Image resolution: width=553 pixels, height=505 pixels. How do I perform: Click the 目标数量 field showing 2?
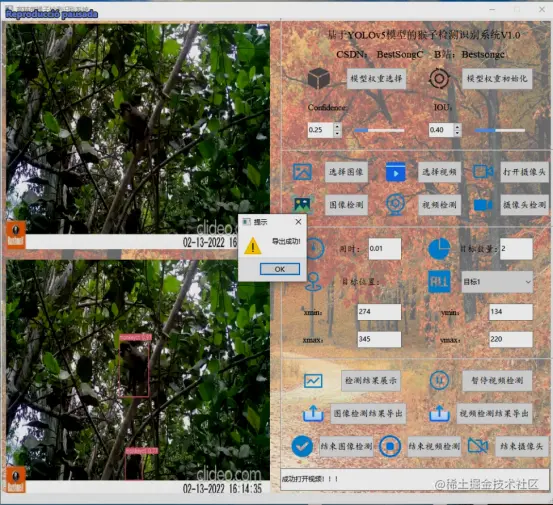tap(516, 249)
